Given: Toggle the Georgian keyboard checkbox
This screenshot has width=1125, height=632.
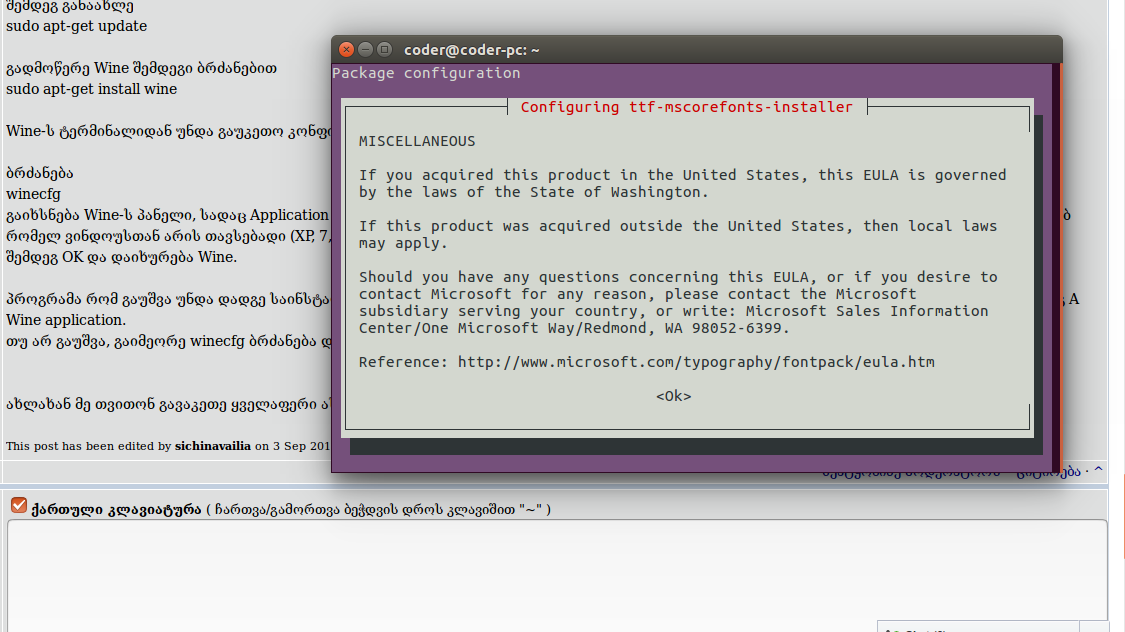Looking at the screenshot, I should click(19, 506).
